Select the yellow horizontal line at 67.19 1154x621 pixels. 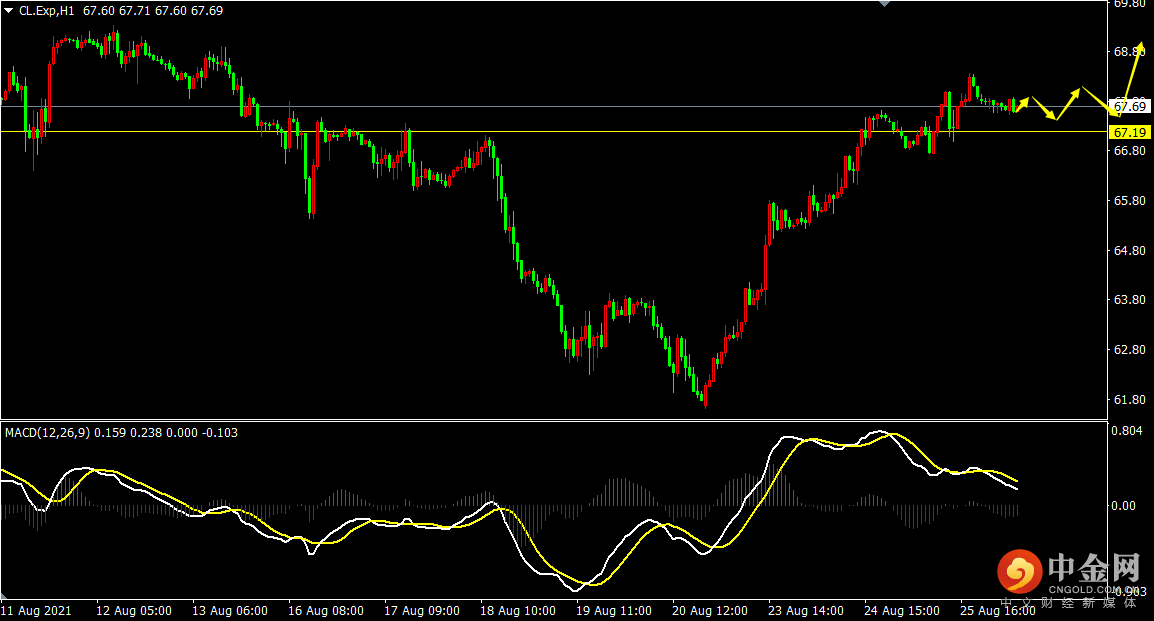click(x=553, y=132)
